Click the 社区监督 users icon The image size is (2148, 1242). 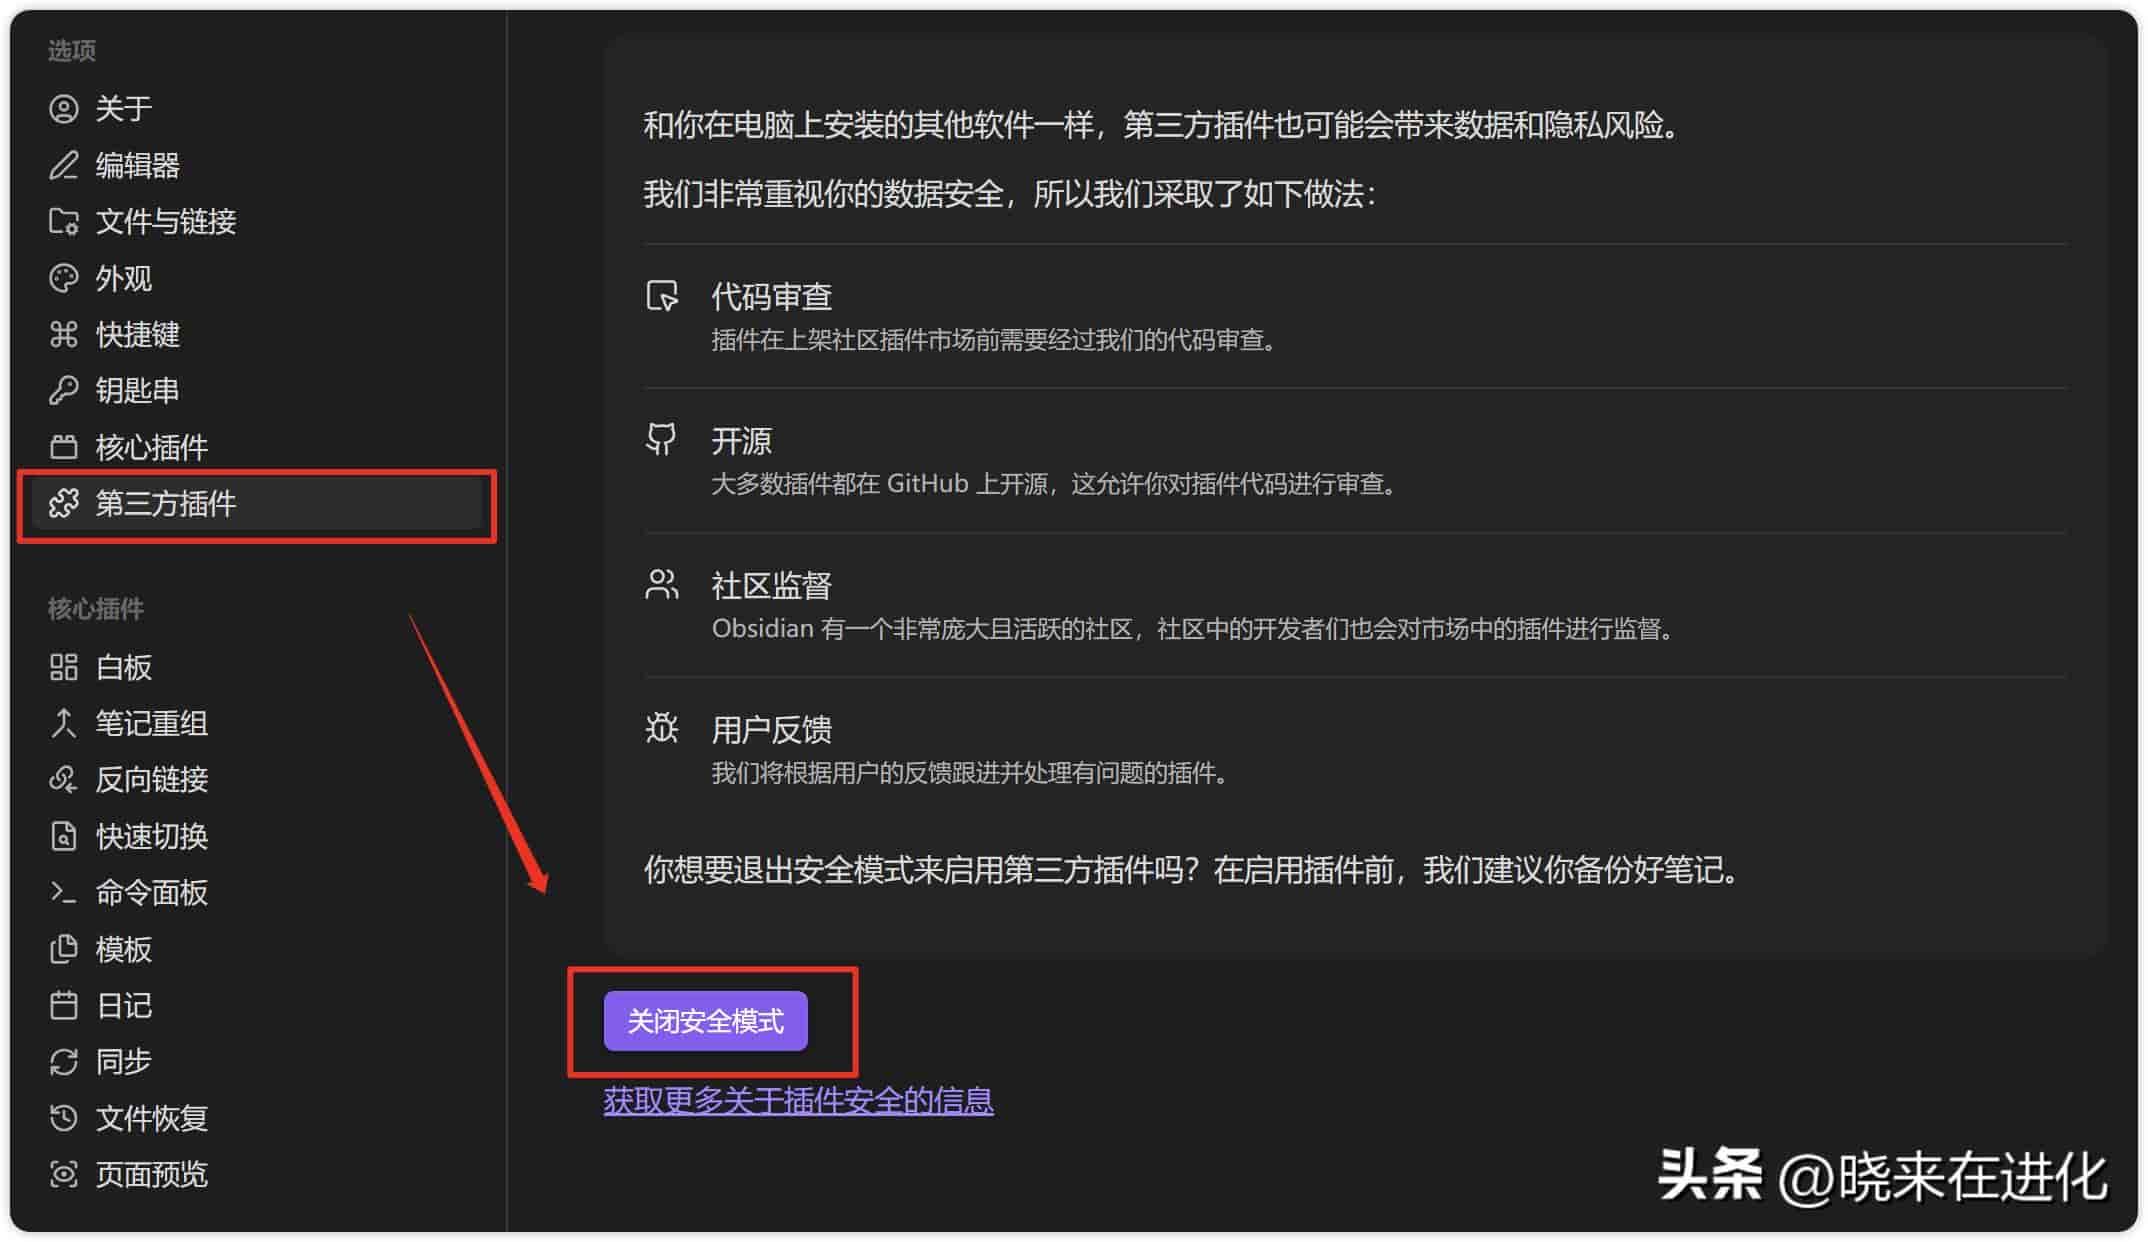662,584
